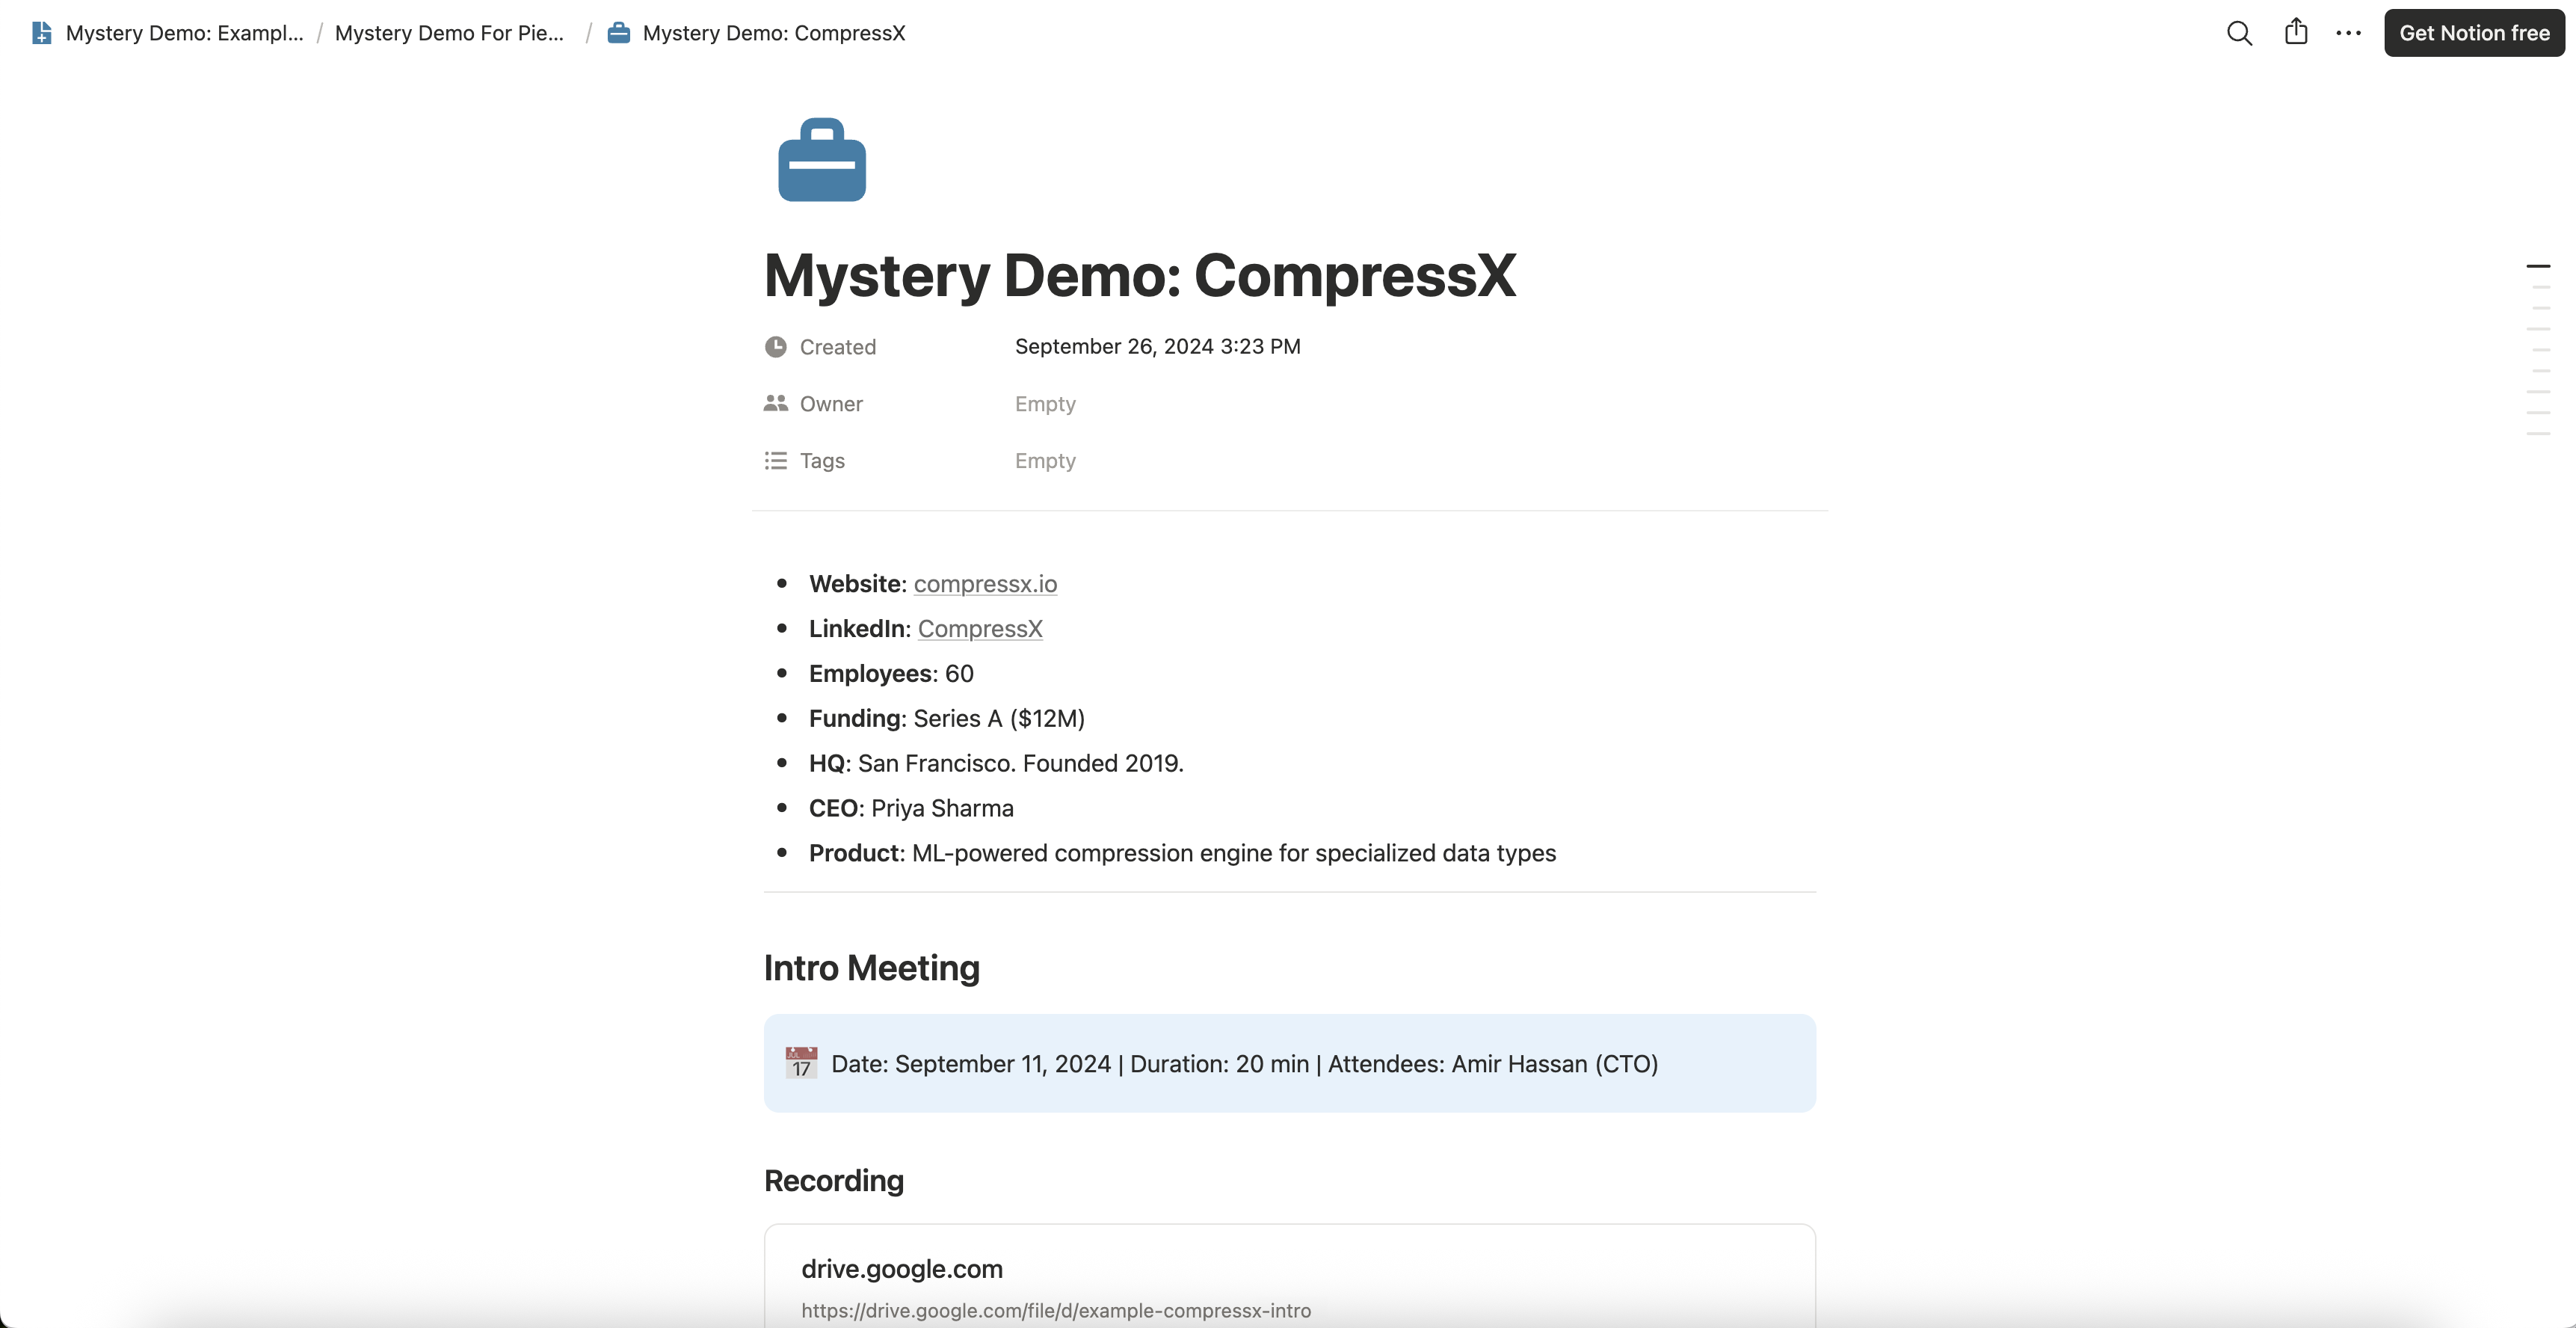Click the Funding: Series A ($12M) bullet
This screenshot has width=2576, height=1328.
click(x=946, y=719)
